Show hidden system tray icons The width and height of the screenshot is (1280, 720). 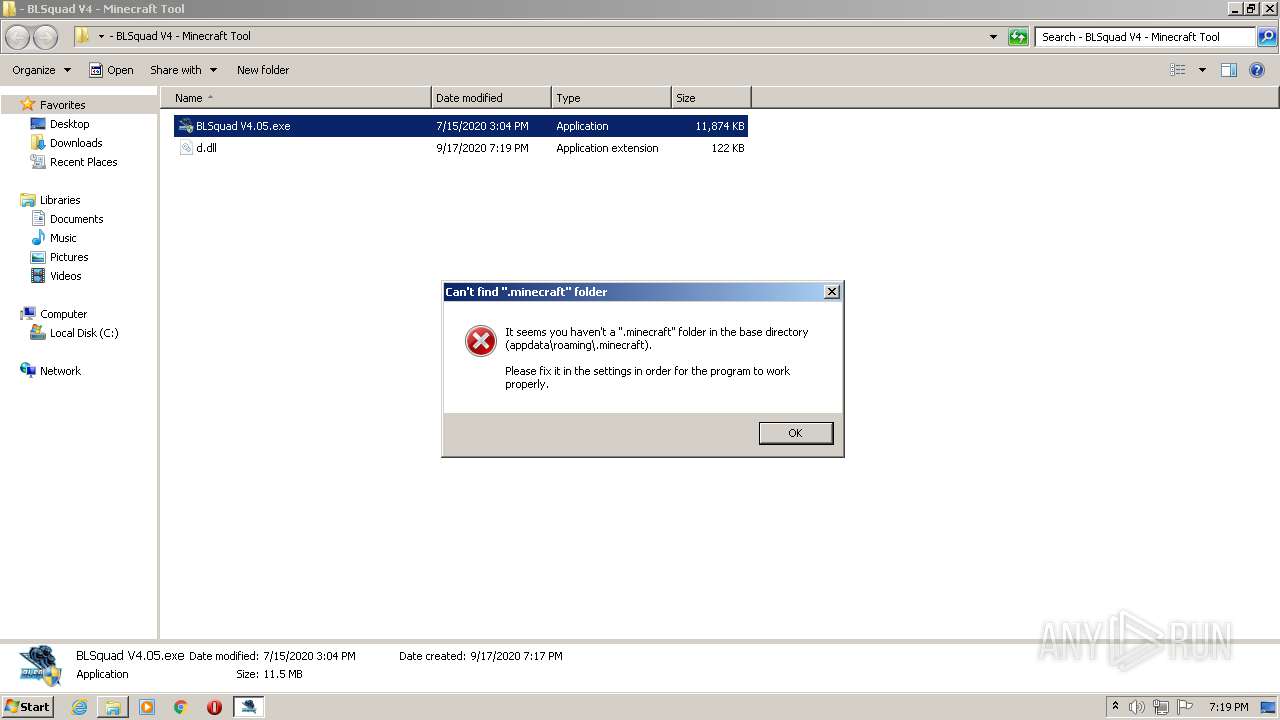(1115, 706)
